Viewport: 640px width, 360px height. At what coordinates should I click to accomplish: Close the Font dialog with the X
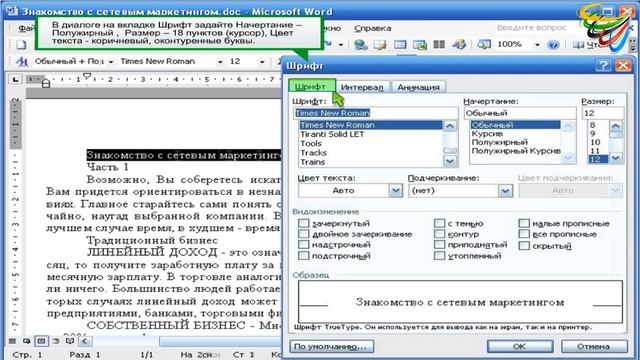pyautogui.click(x=623, y=65)
